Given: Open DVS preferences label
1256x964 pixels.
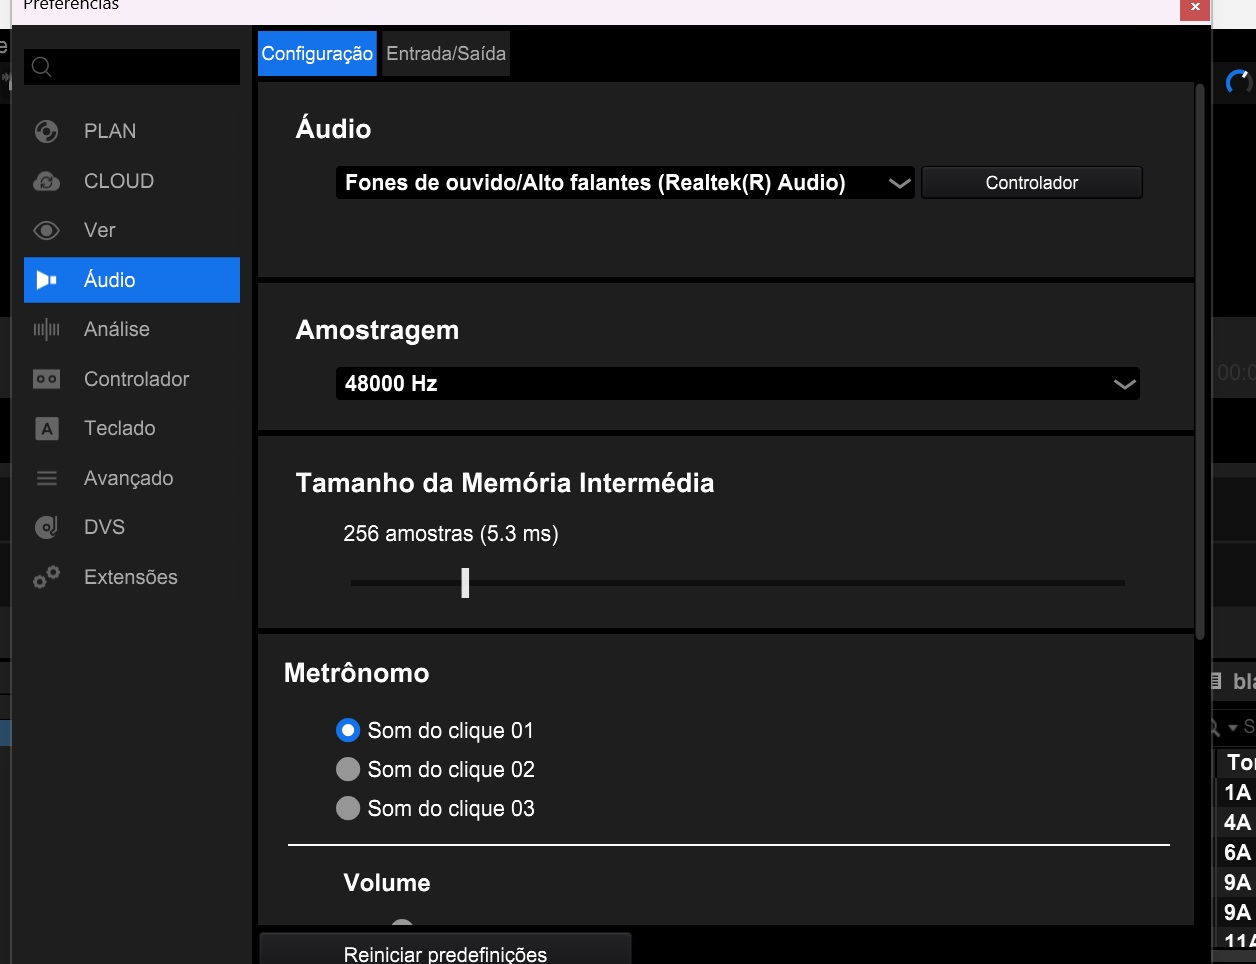Looking at the screenshot, I should pyautogui.click(x=105, y=527).
